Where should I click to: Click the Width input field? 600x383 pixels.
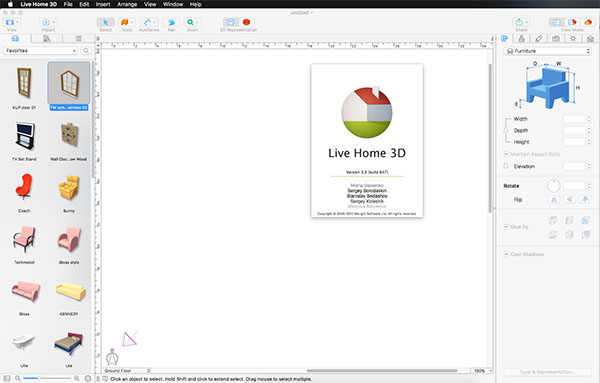point(574,119)
